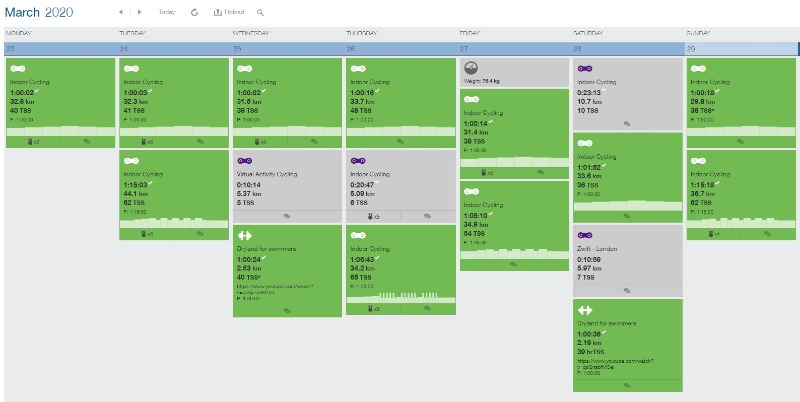Open the search magnifier icon
The image size is (800, 402).
coord(260,12)
